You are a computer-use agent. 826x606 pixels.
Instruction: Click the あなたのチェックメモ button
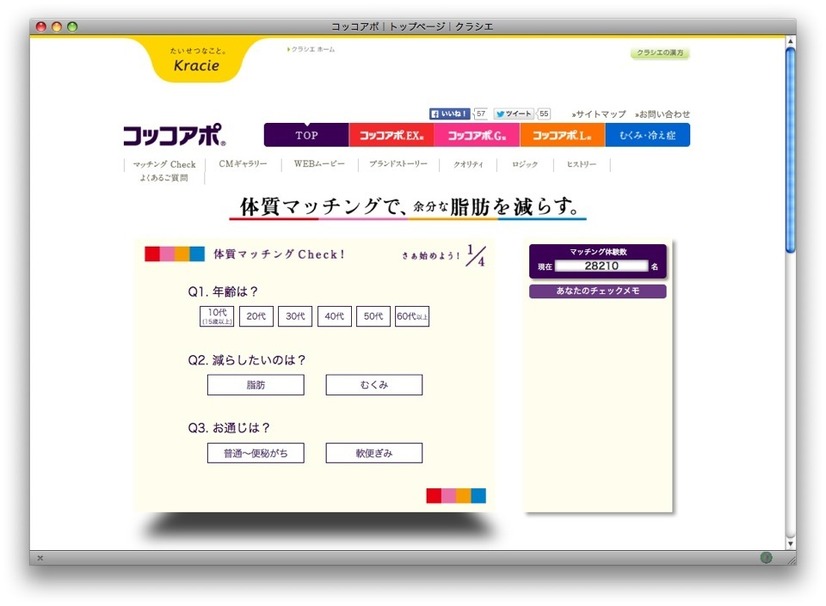[598, 291]
